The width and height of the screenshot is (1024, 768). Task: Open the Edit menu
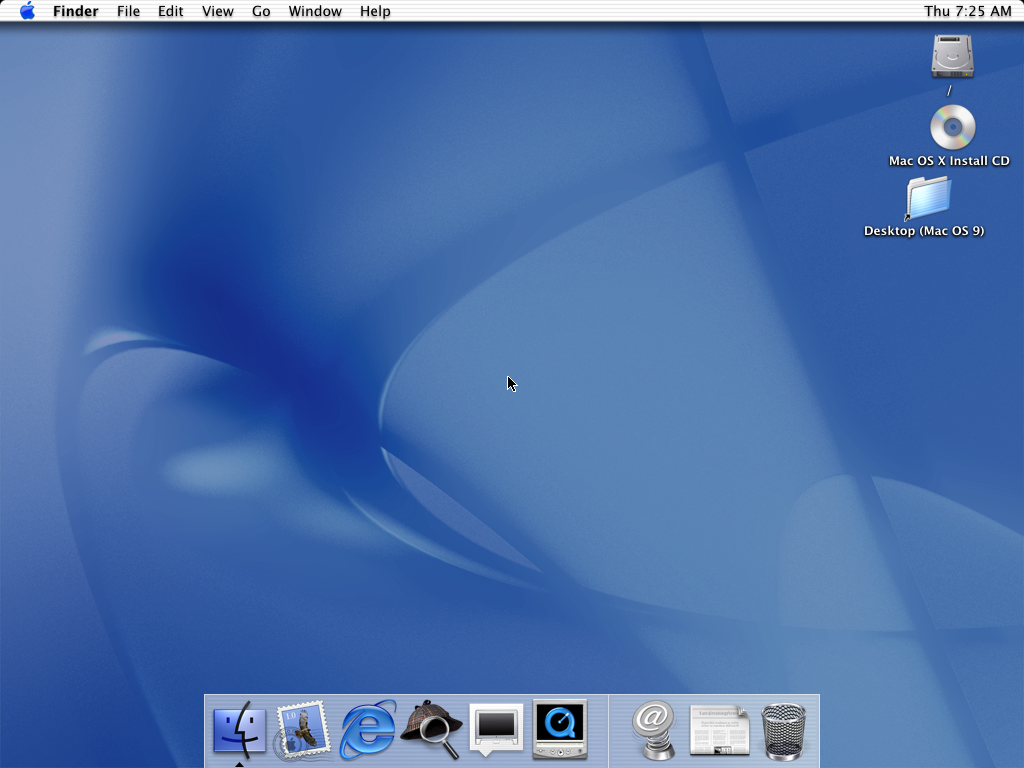(171, 11)
